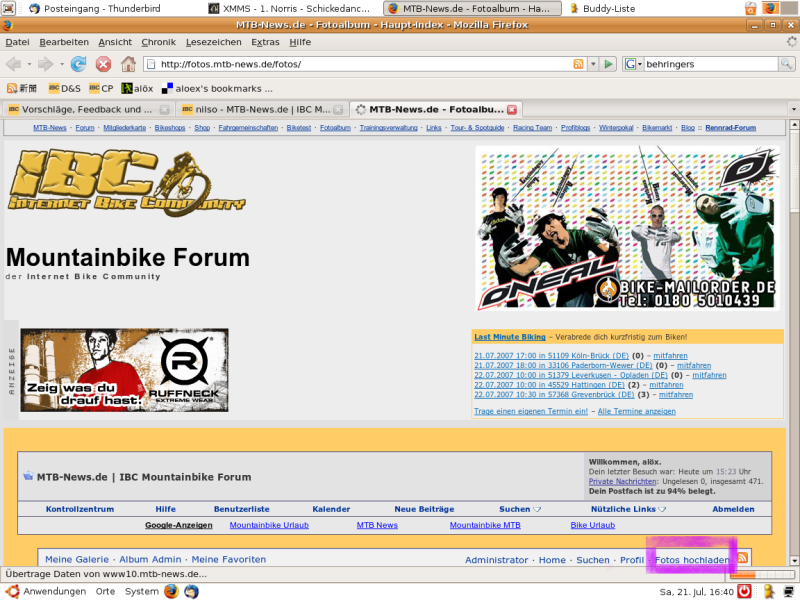The height and width of the screenshot is (600, 800).
Task: Click the display icon in bottom panel tray
Action: (789, 591)
